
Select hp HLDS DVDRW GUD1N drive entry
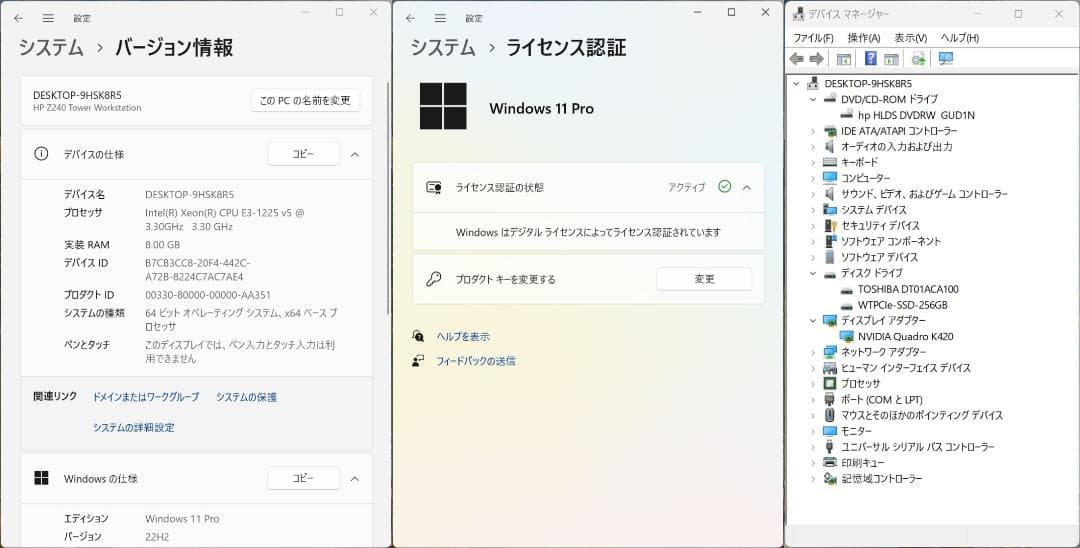pos(916,115)
